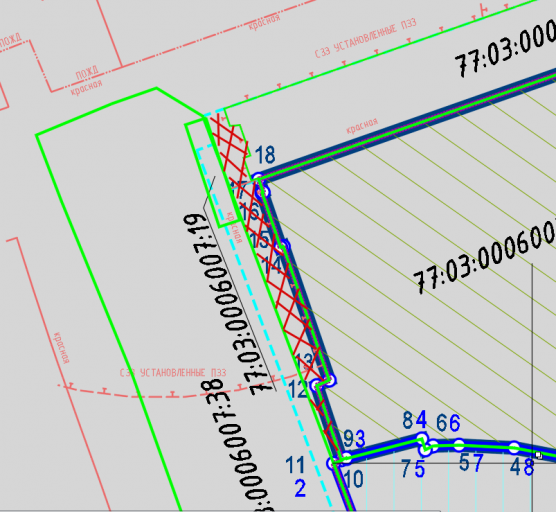Select point label "13"
Viewport: 556px width, 512px height.
304,362
